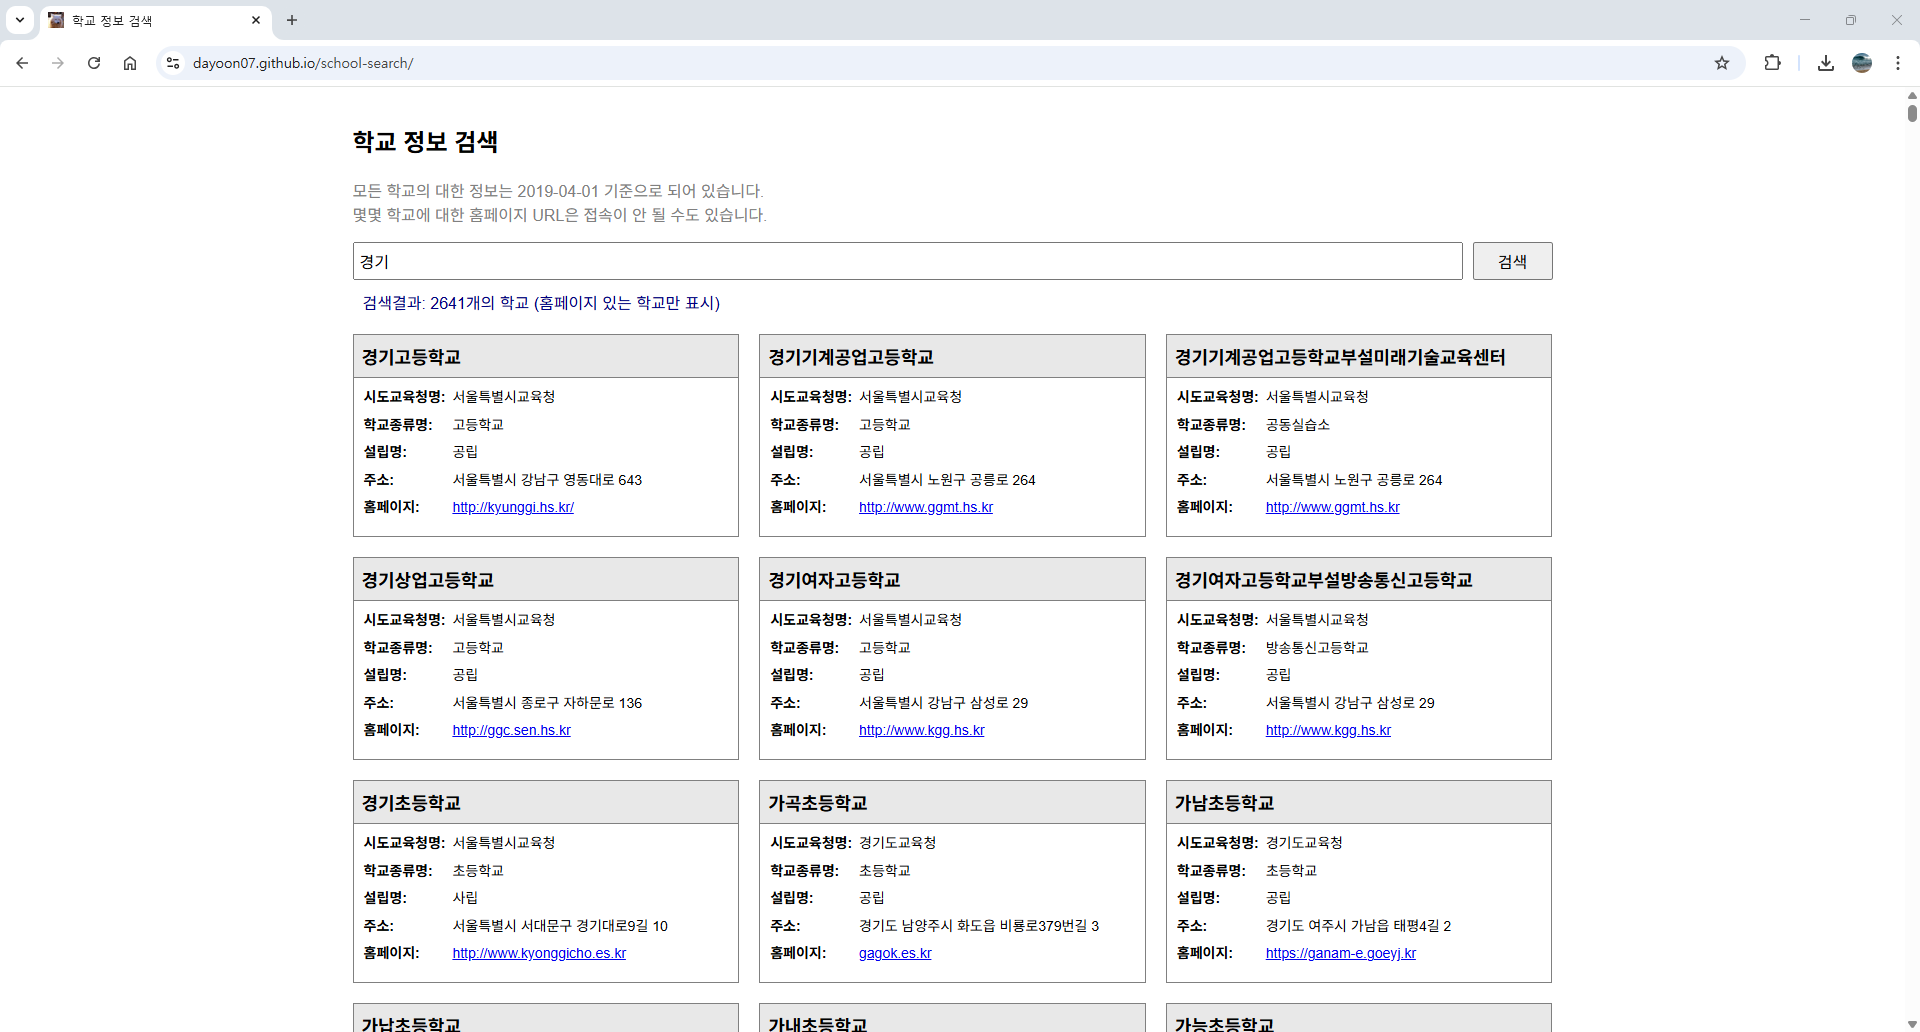
Task: Open the ganam-e.goeyj.kr link
Action: tap(1340, 953)
